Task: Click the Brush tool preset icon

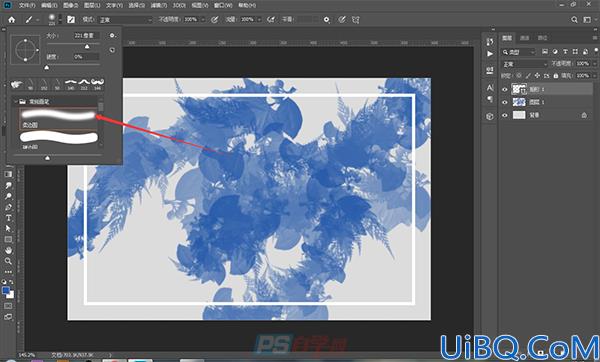Action: click(x=29, y=20)
